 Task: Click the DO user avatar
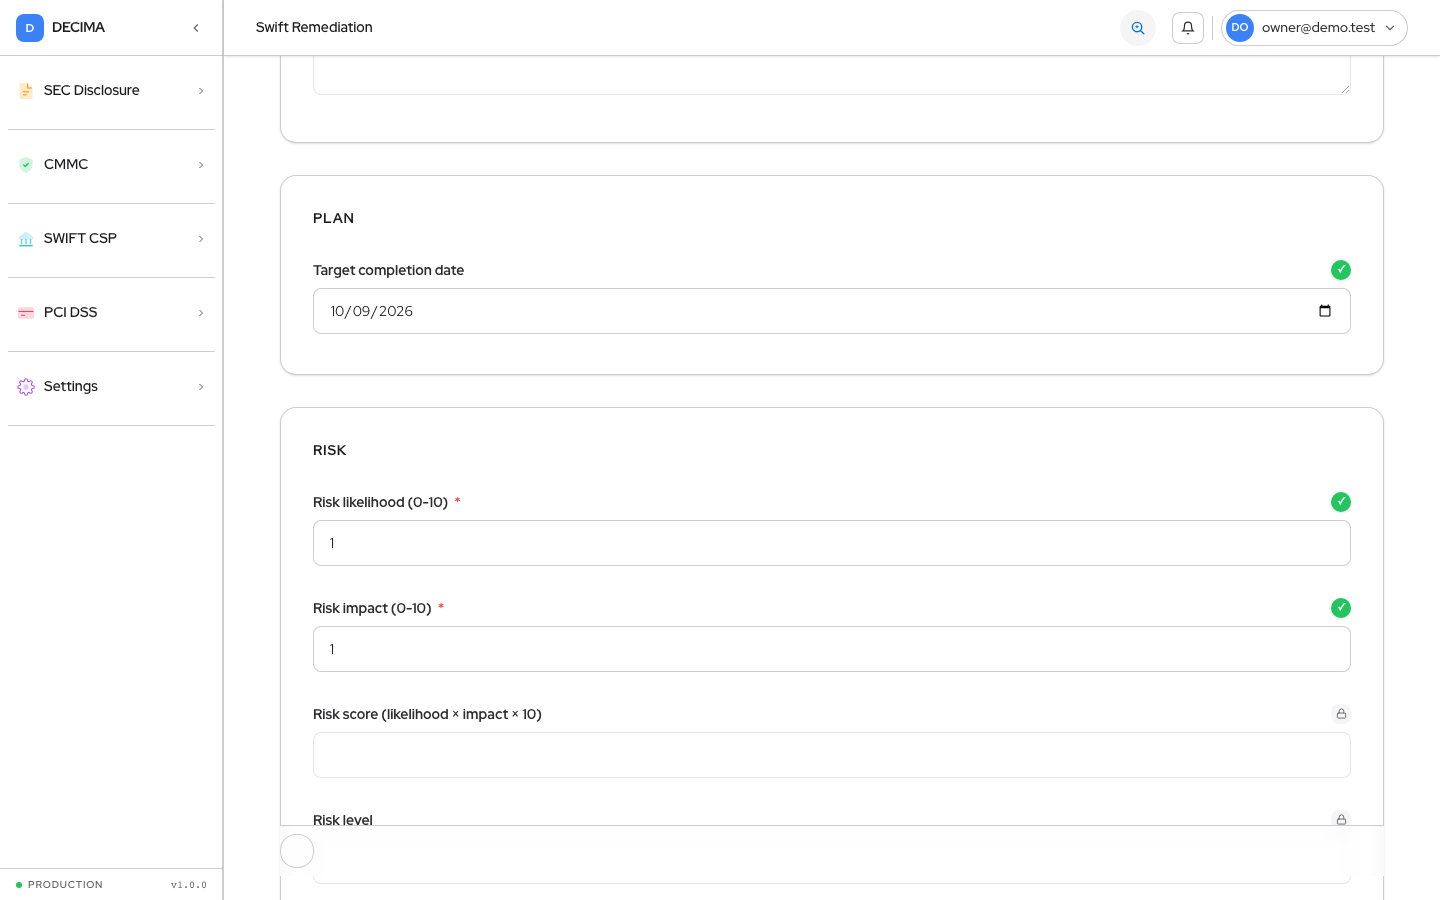(x=1240, y=28)
